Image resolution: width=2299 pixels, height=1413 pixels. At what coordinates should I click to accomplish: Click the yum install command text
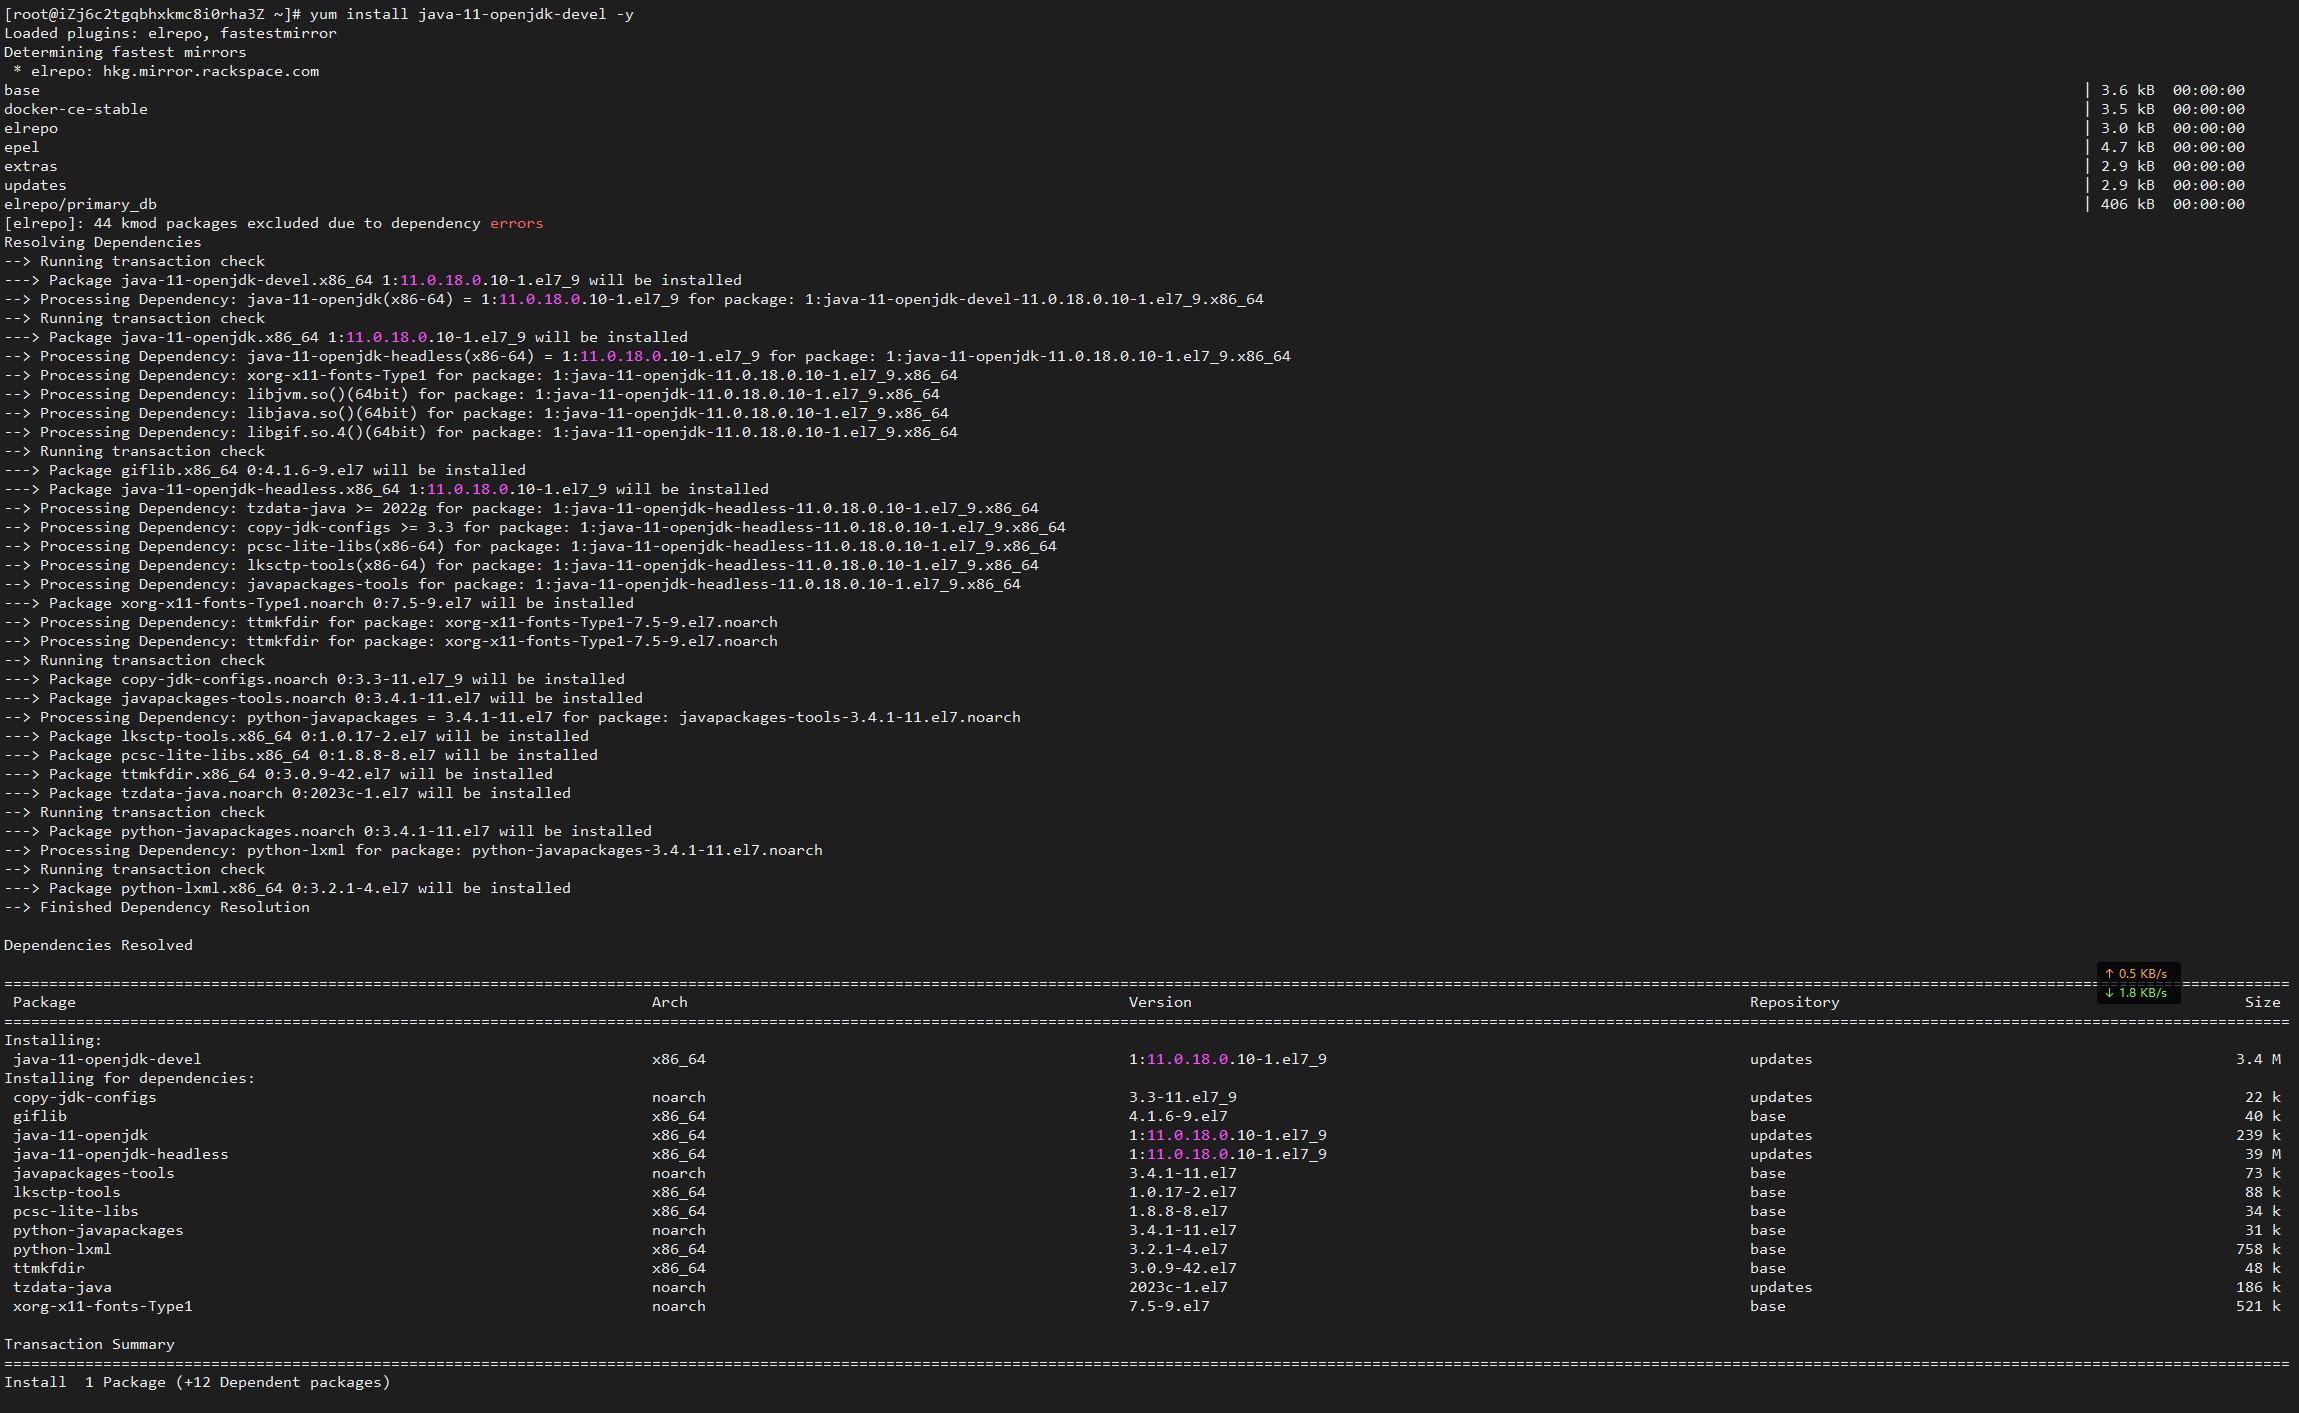pos(471,14)
